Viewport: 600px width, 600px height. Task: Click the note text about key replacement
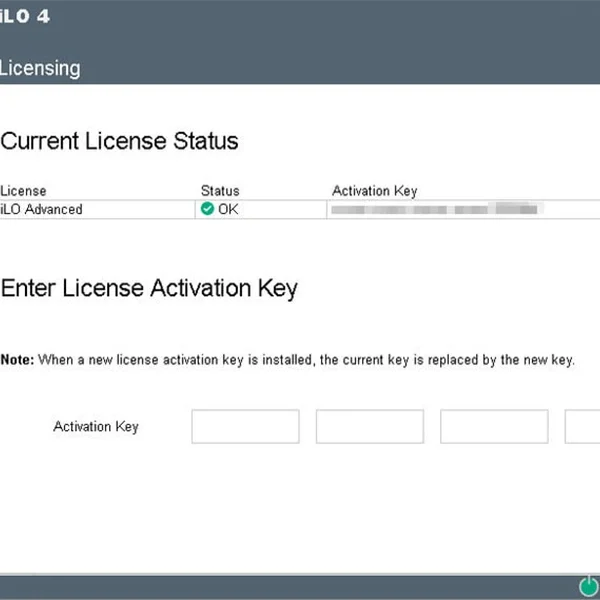click(x=306, y=360)
